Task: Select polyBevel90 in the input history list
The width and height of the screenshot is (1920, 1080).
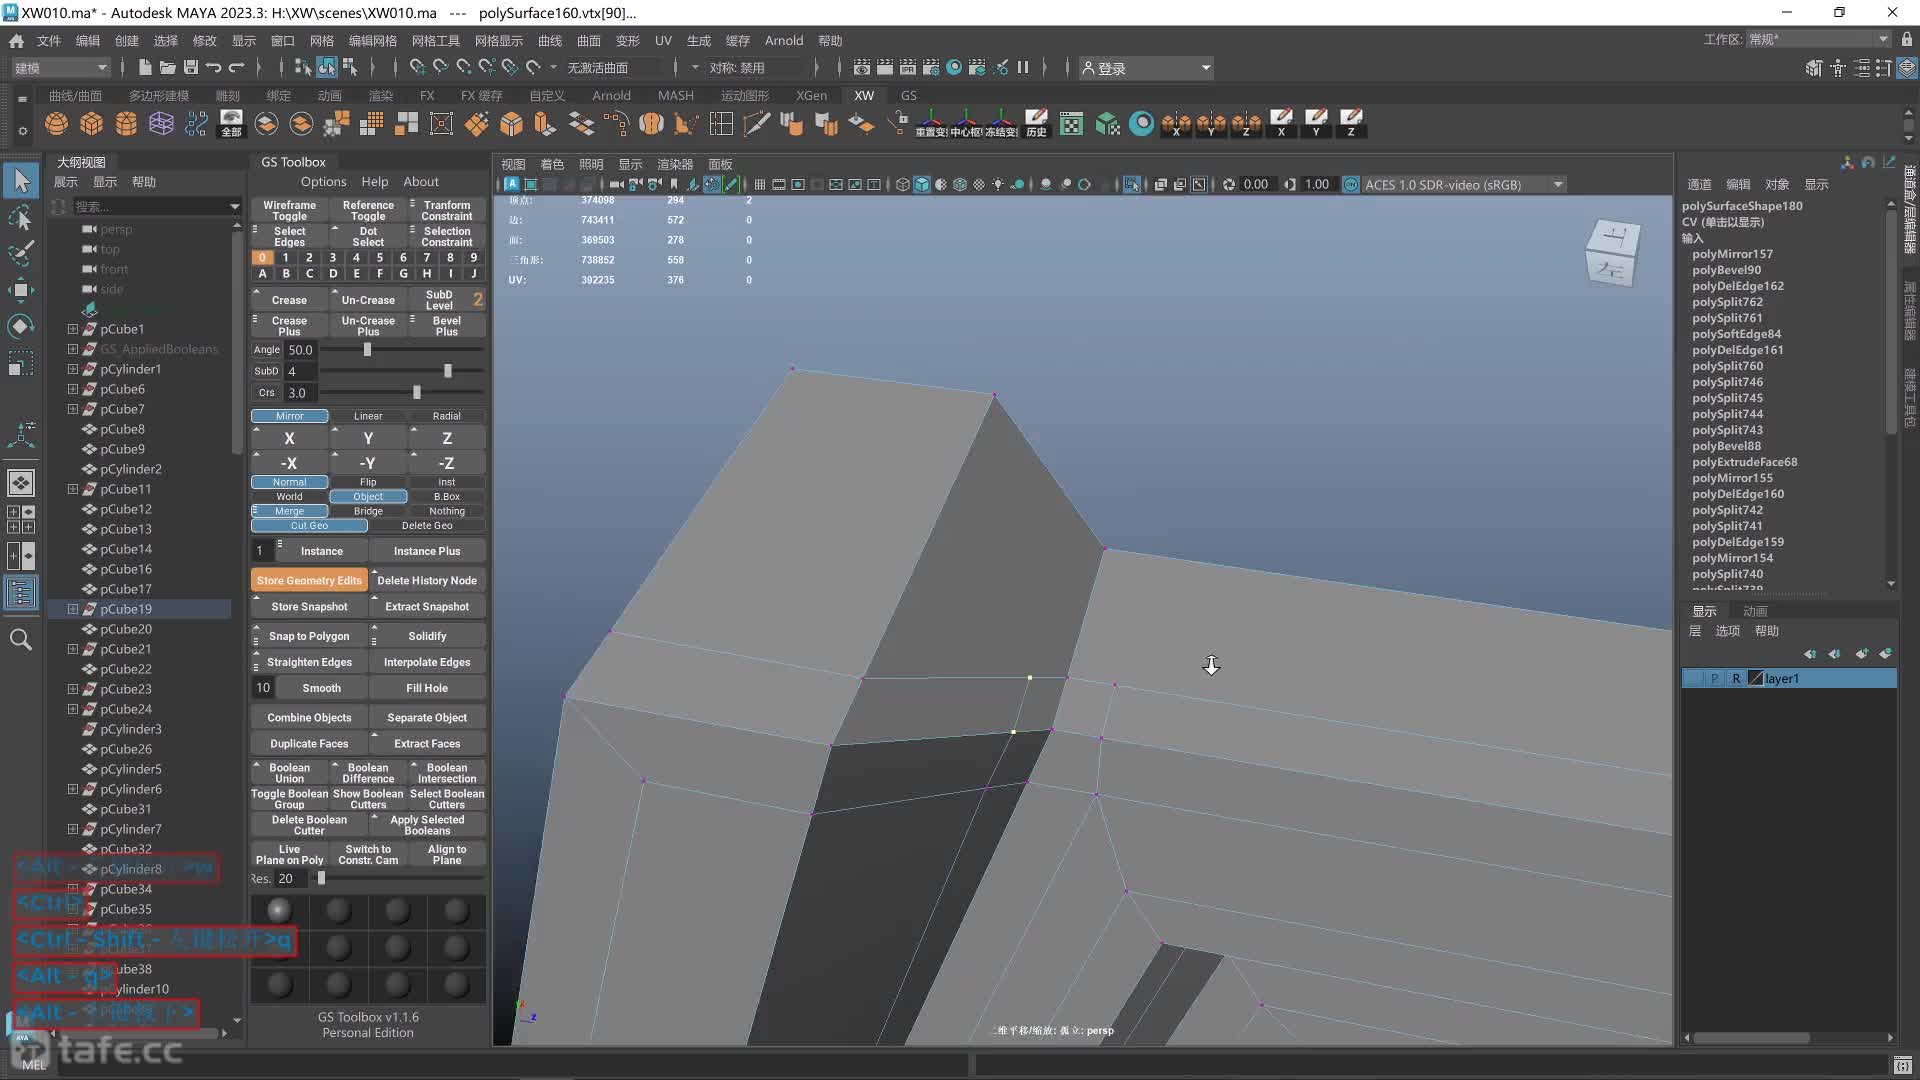Action: (1726, 270)
